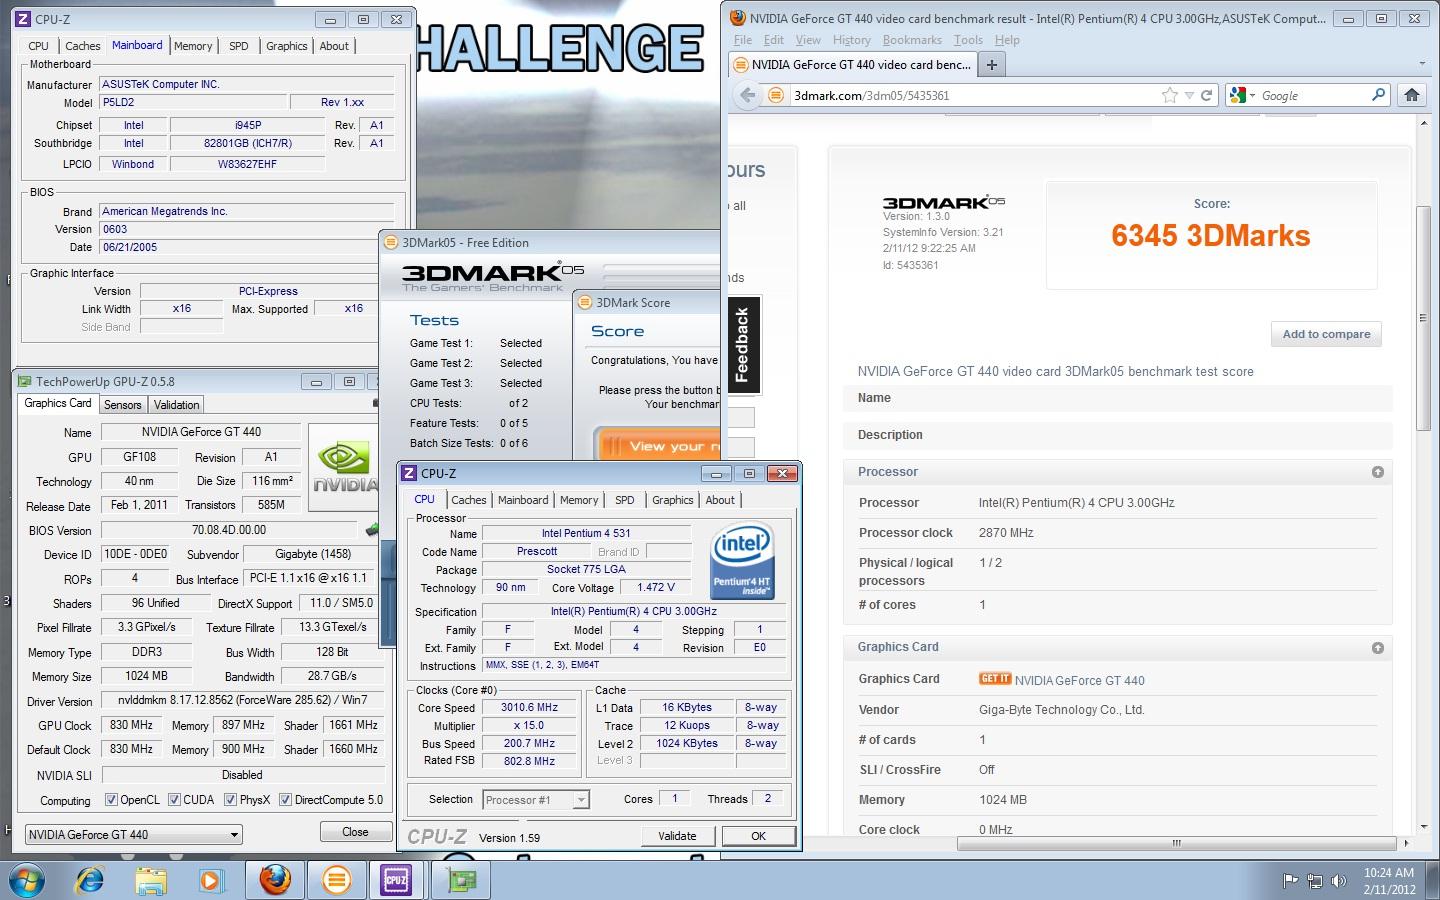Click the network tray icon
Screen dimensions: 1440x900
(1313, 881)
